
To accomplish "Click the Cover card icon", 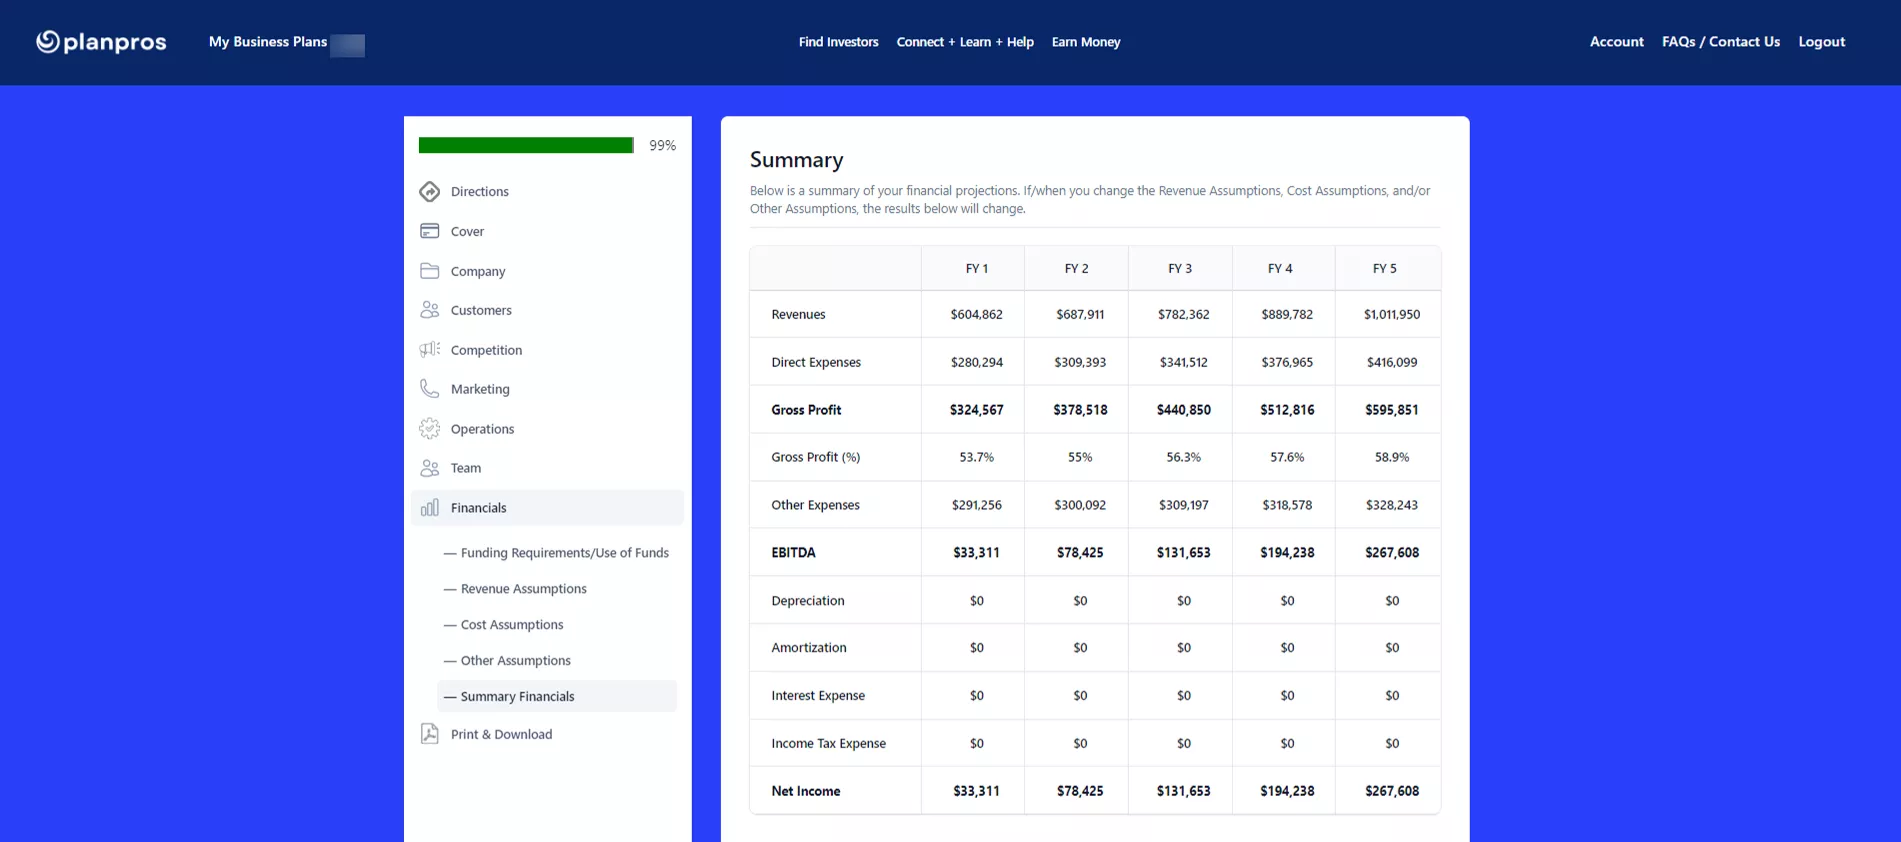I will tap(430, 231).
